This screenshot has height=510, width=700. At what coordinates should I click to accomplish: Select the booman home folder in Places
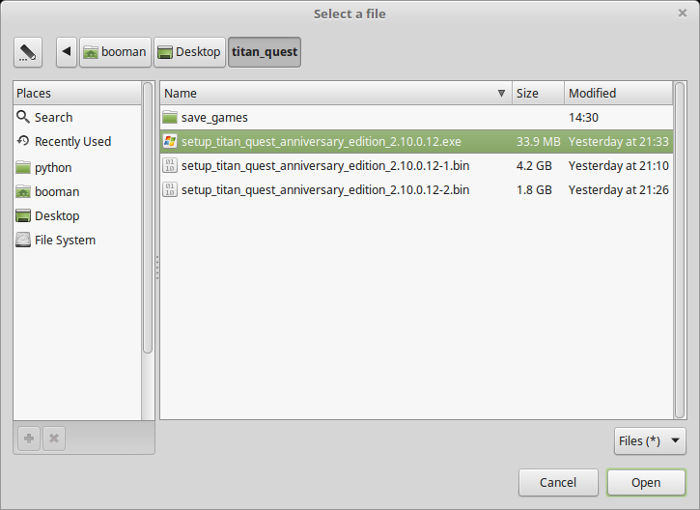pos(77,192)
